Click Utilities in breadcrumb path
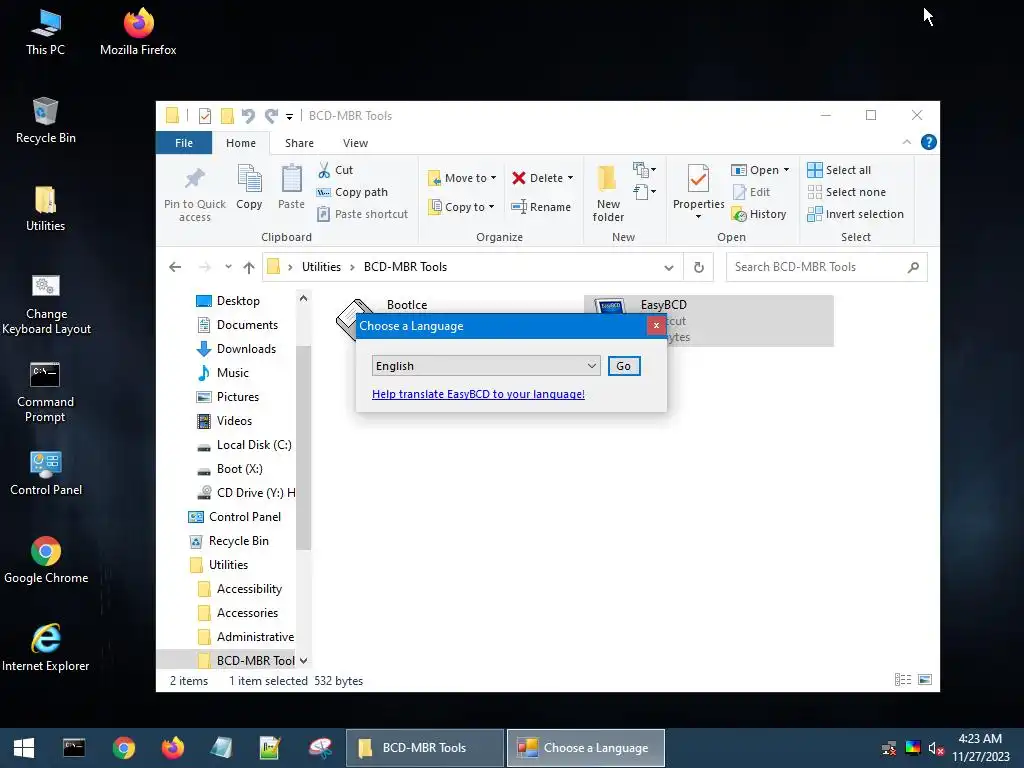Viewport: 1024px width, 768px height. [321, 267]
